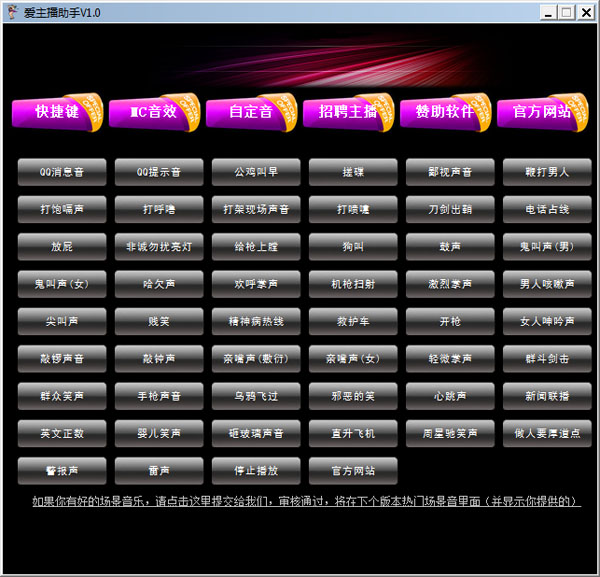Play the 英文正数 sound

(62, 433)
